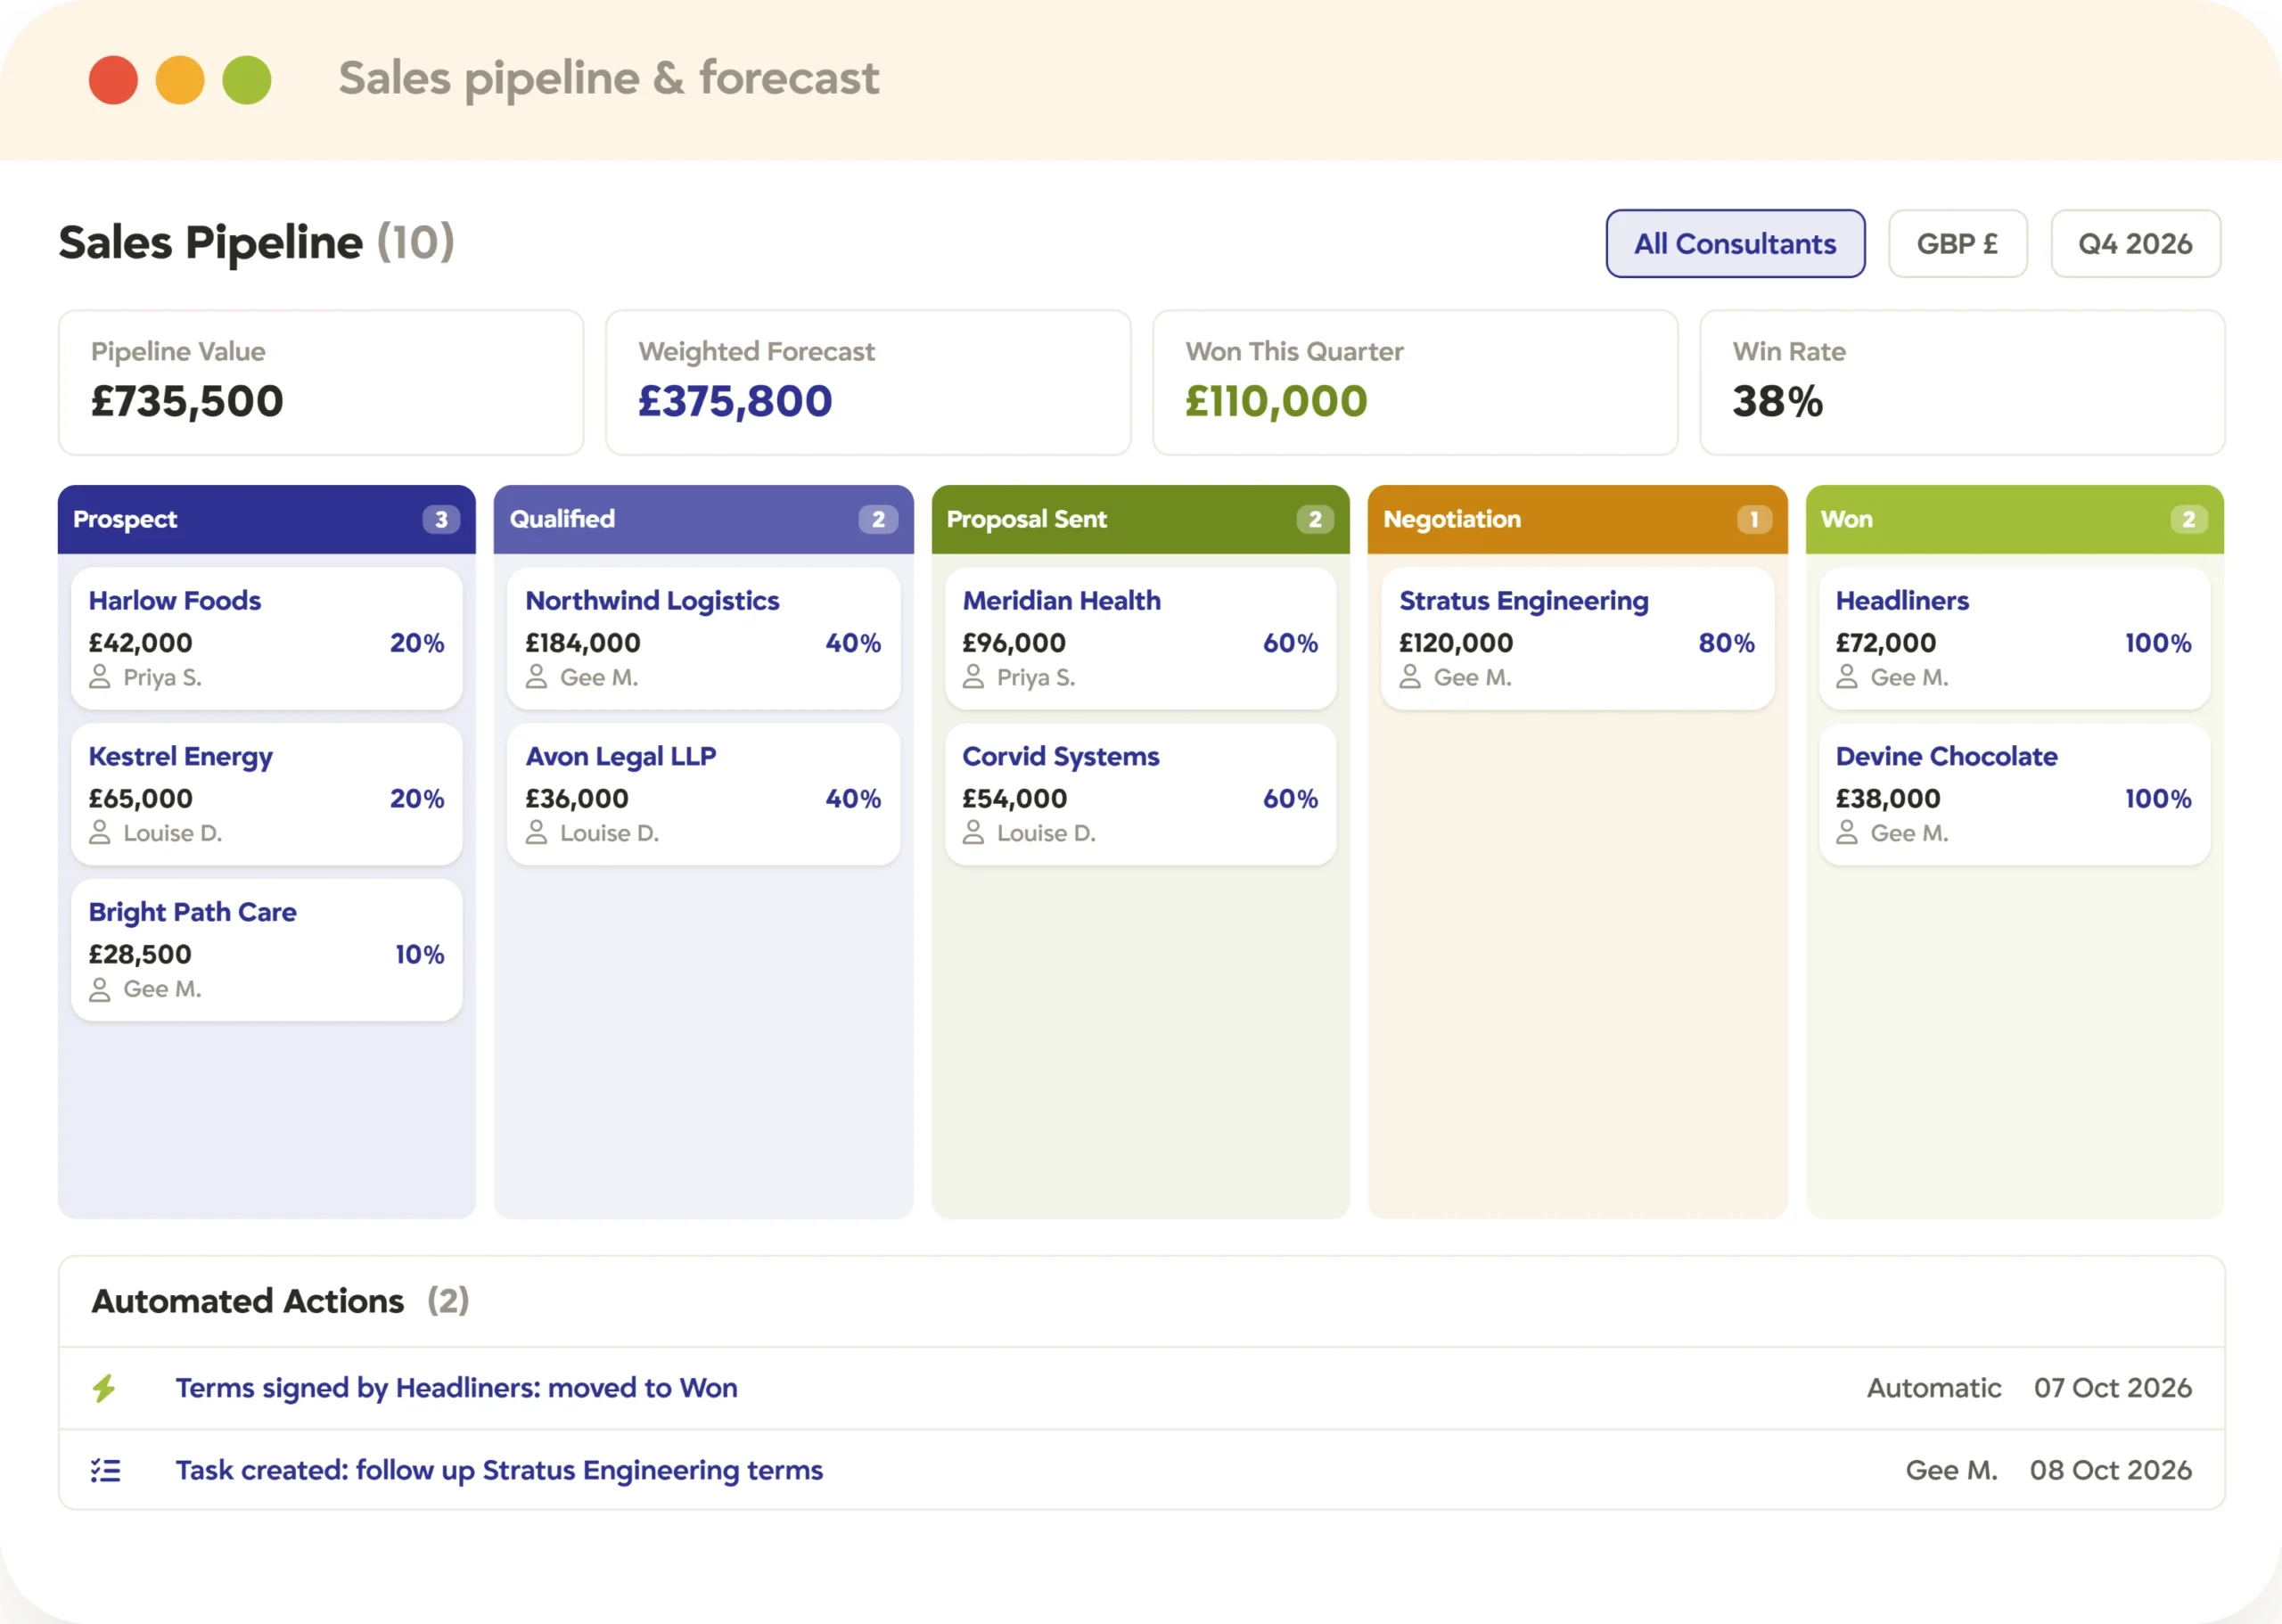Screen dimensions: 2282x1624
Task: Select the Qualified column header
Action: pos(703,520)
